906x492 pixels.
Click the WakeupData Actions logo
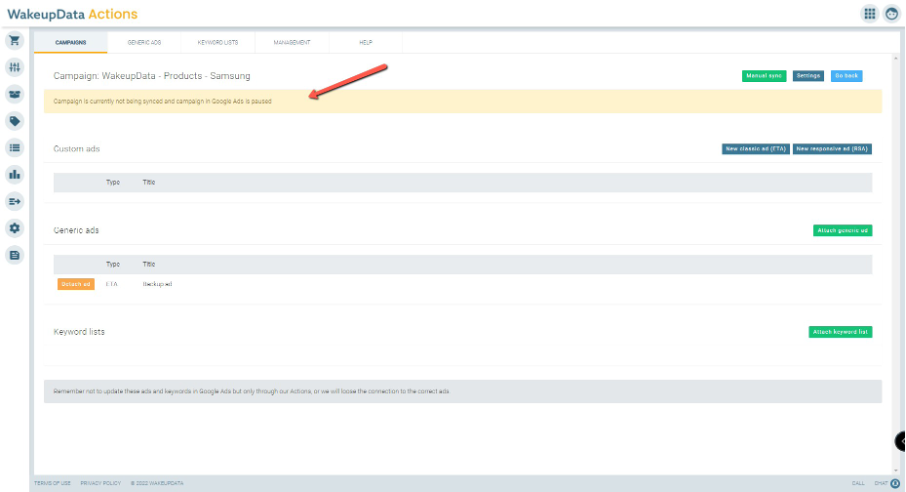(x=72, y=14)
